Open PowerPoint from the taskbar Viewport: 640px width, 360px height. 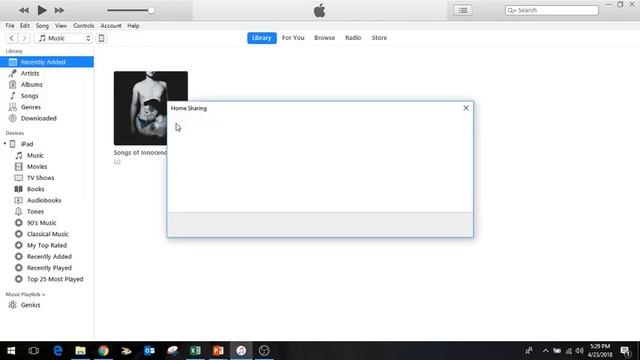tap(218, 351)
